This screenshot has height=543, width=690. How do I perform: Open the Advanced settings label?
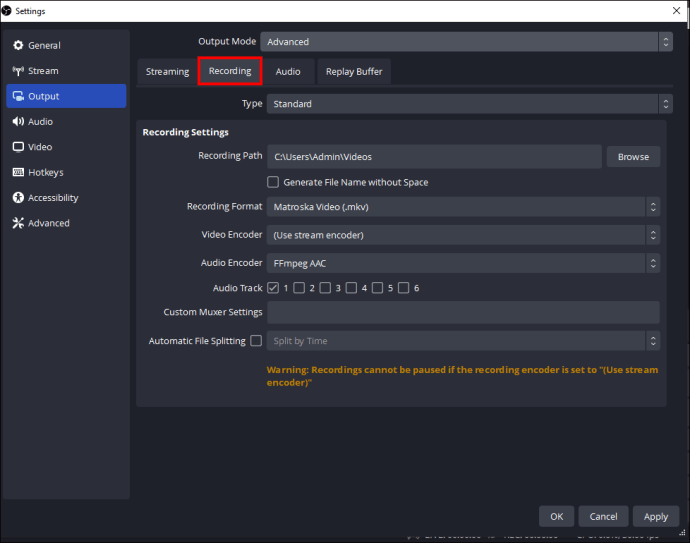click(49, 223)
